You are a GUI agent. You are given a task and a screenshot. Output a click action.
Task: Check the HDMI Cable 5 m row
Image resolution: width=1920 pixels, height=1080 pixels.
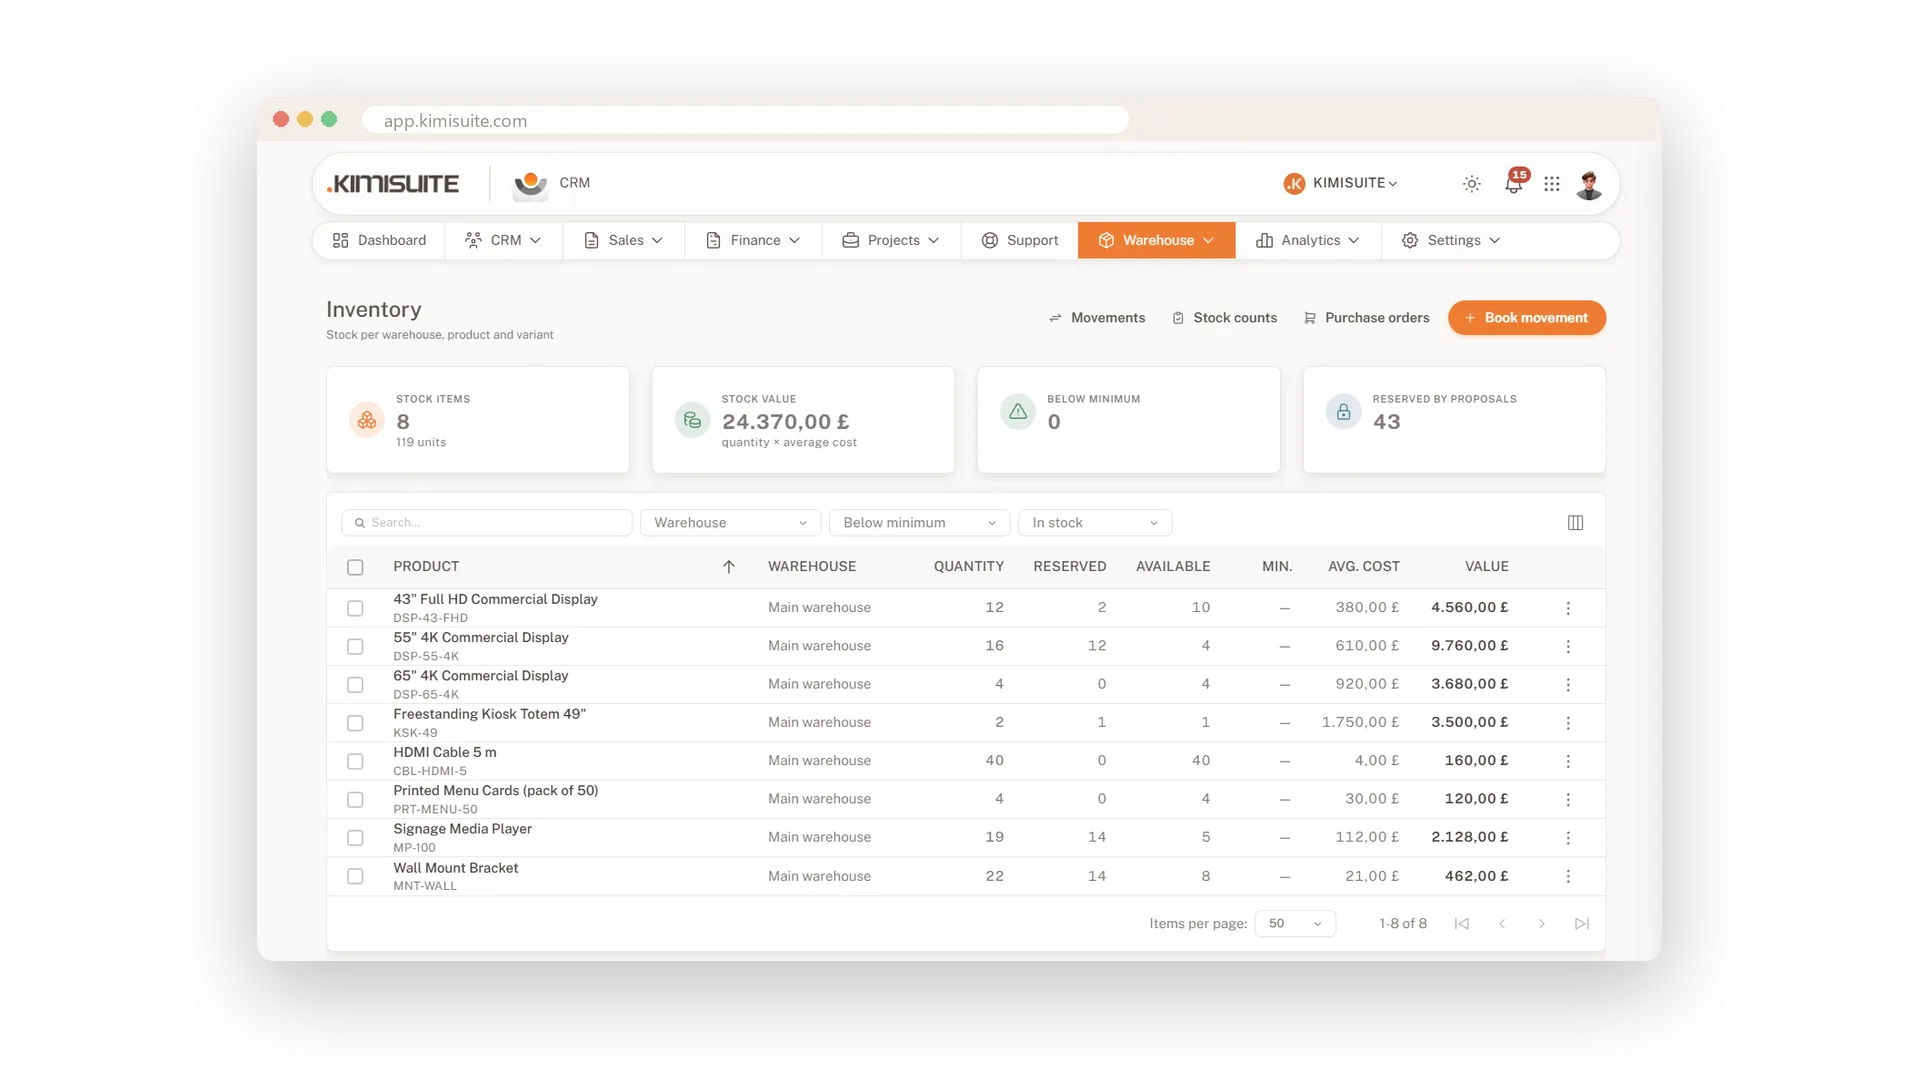point(355,762)
